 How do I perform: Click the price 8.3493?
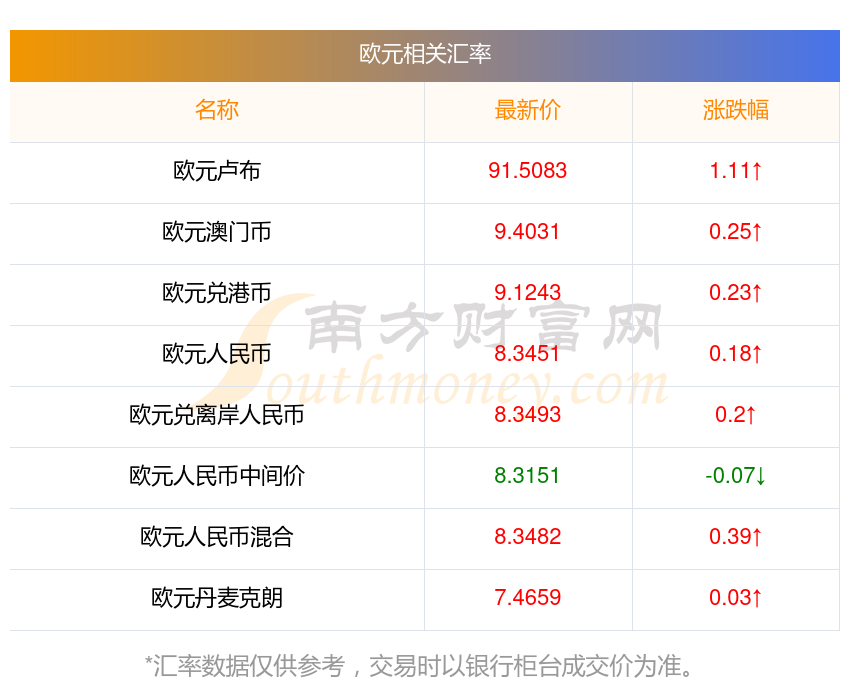pyautogui.click(x=527, y=415)
